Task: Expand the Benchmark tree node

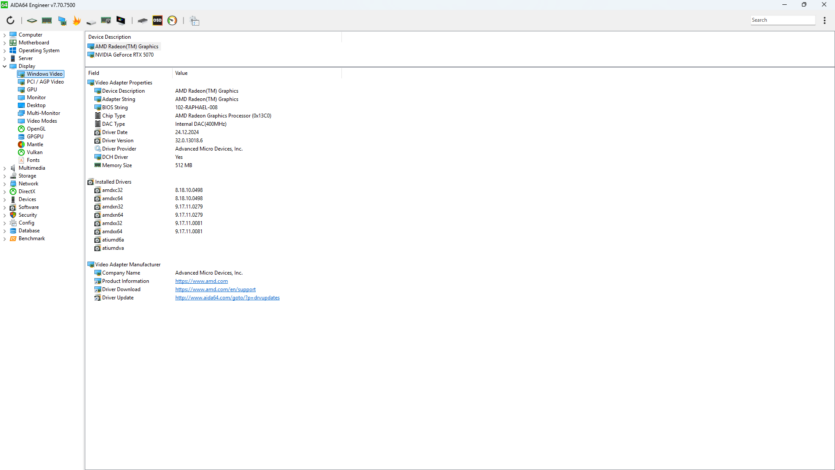Action: pyautogui.click(x=5, y=239)
